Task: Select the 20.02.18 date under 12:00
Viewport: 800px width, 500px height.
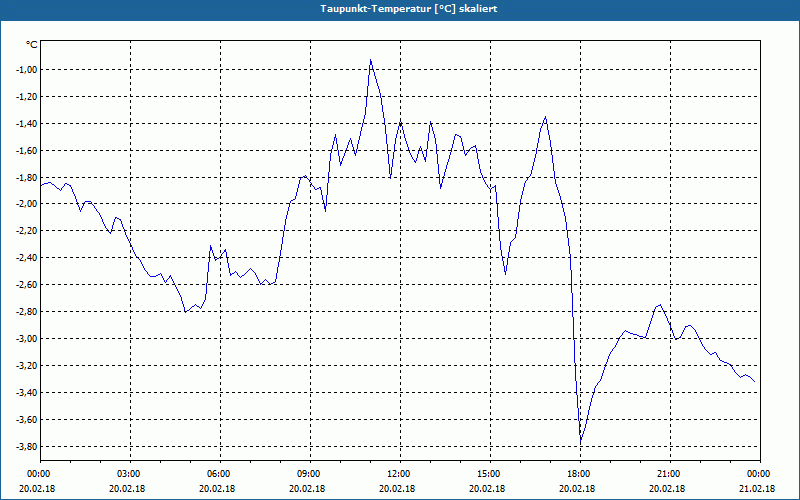Action: [397, 488]
